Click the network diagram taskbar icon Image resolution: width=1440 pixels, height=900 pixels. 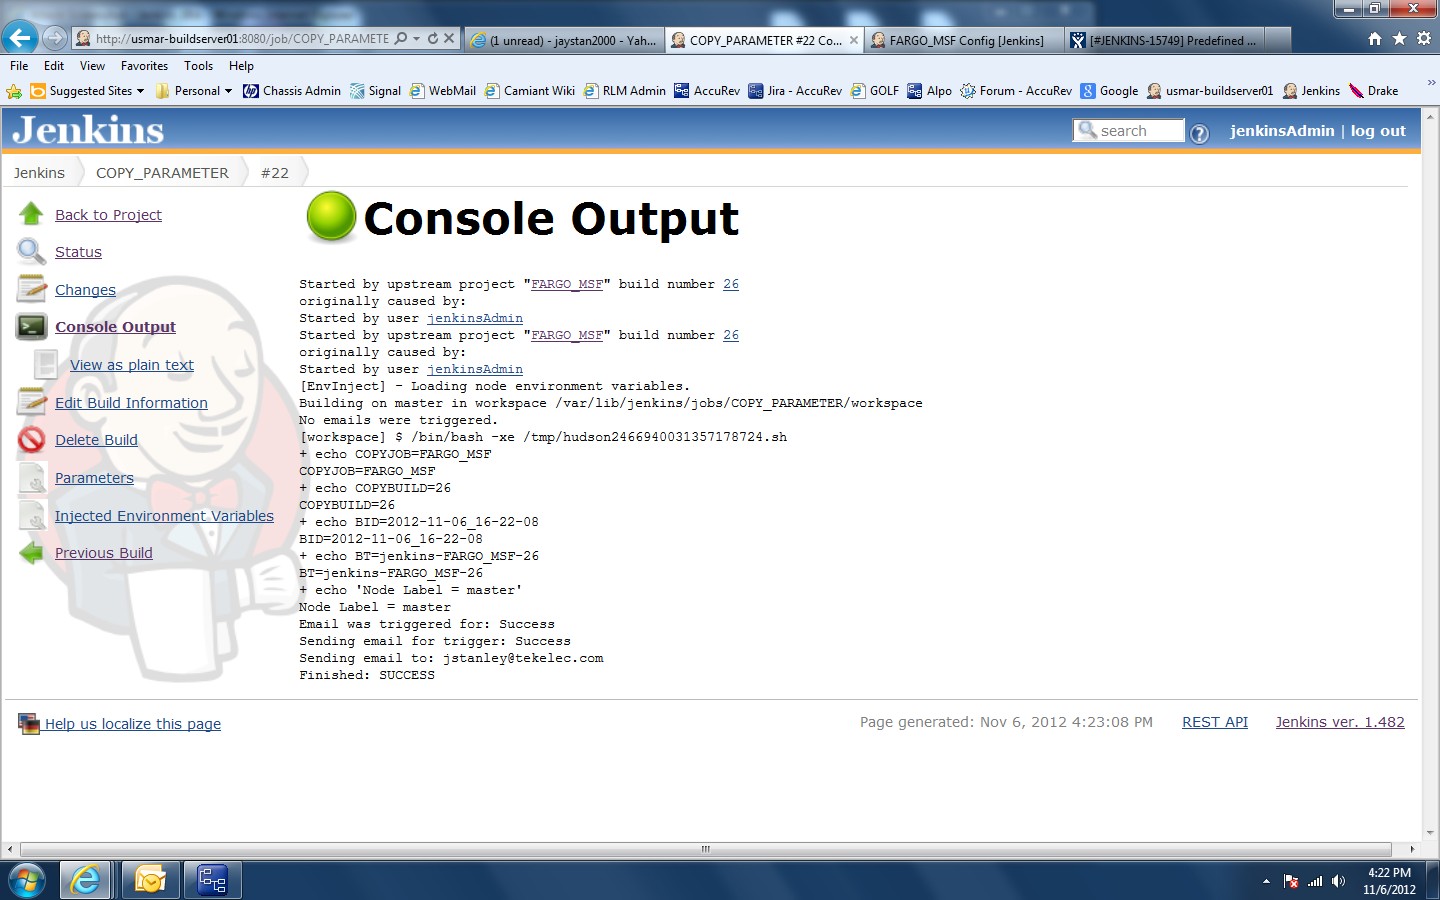212,880
